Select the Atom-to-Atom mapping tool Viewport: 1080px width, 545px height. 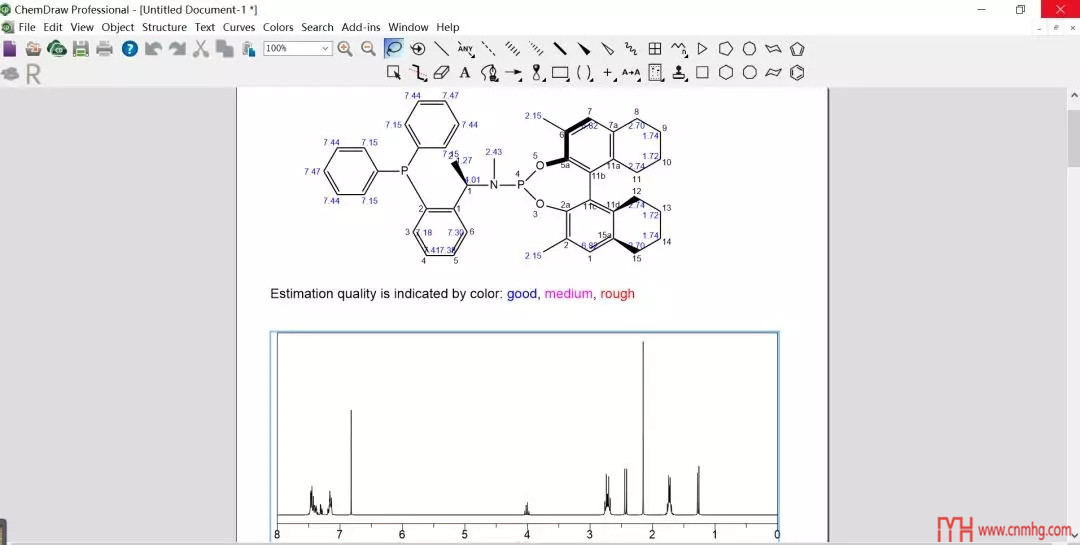[631, 72]
